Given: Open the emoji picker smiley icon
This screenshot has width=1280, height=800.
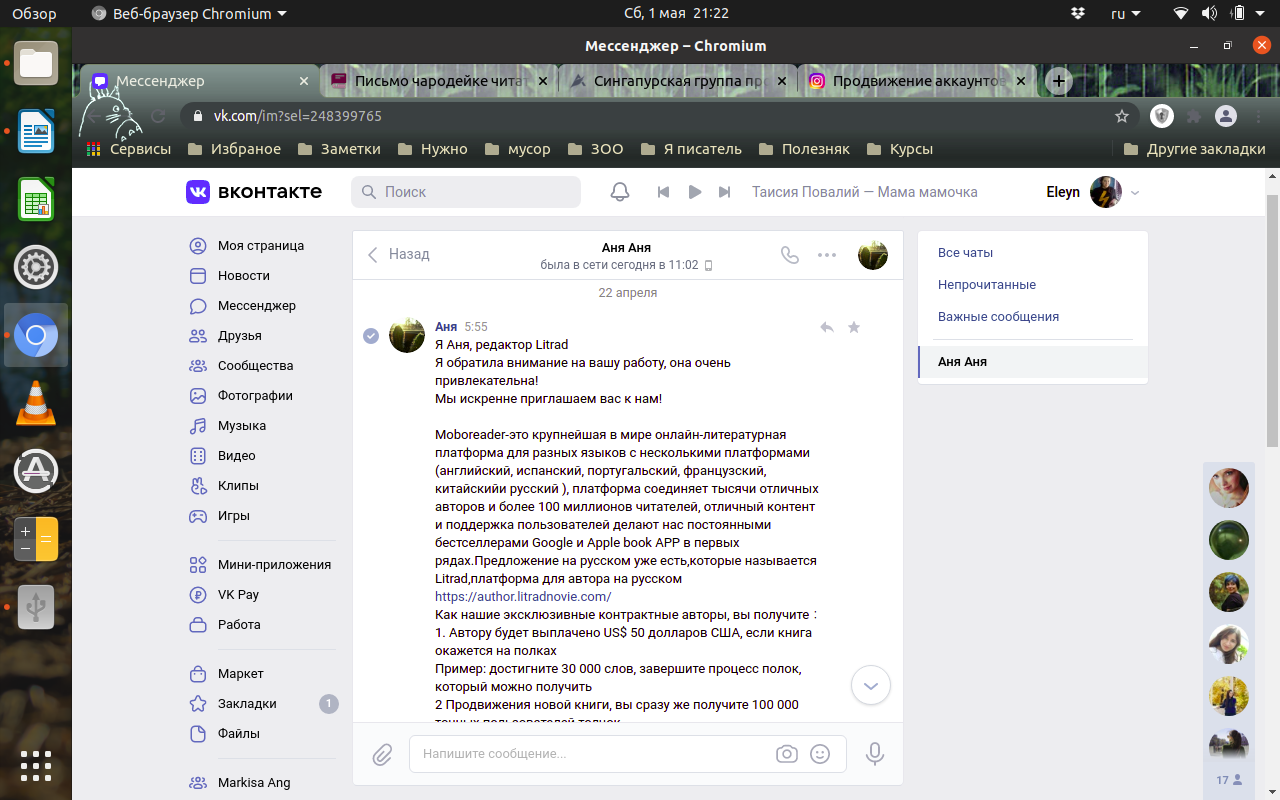Looking at the screenshot, I should [820, 754].
